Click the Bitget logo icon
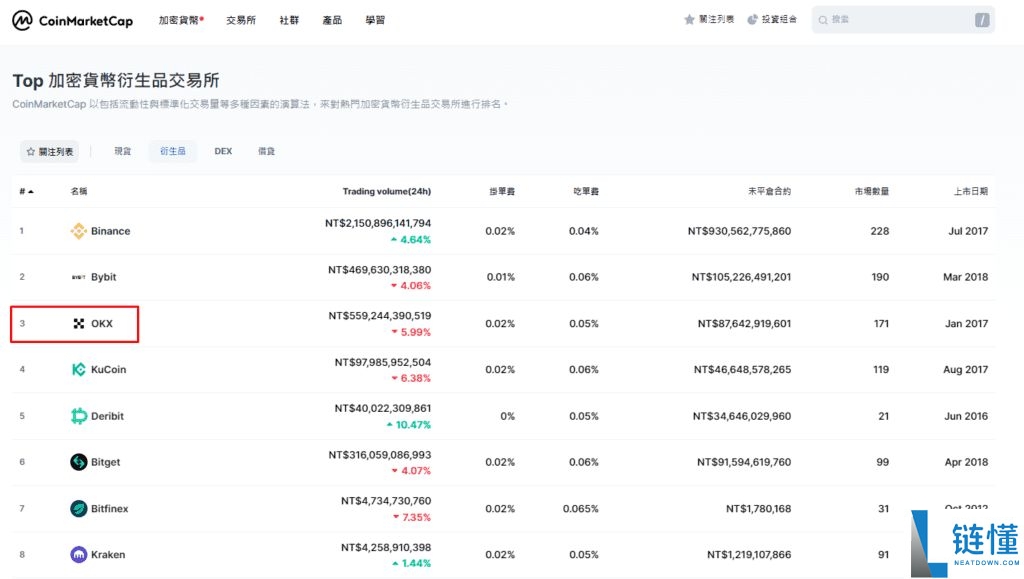1024x579 pixels. click(78, 462)
